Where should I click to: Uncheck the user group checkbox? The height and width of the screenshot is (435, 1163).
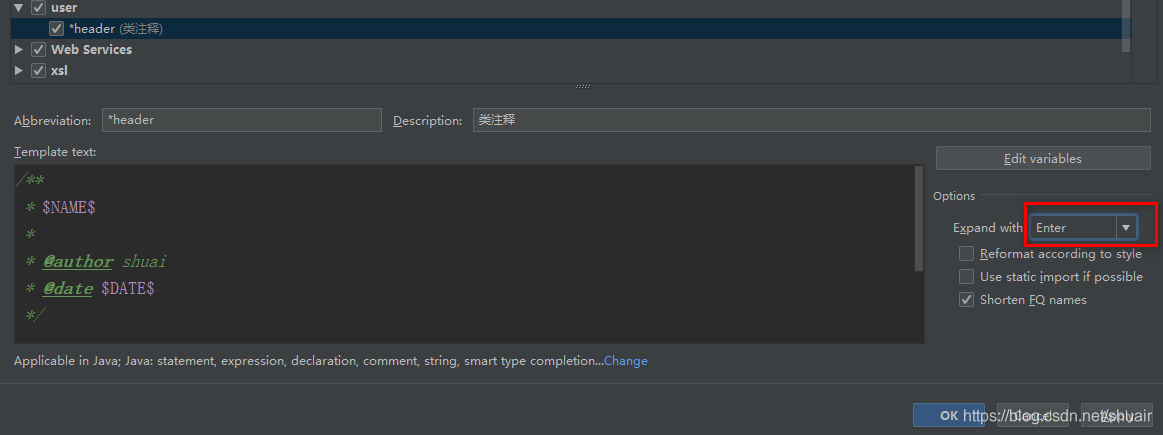39,8
